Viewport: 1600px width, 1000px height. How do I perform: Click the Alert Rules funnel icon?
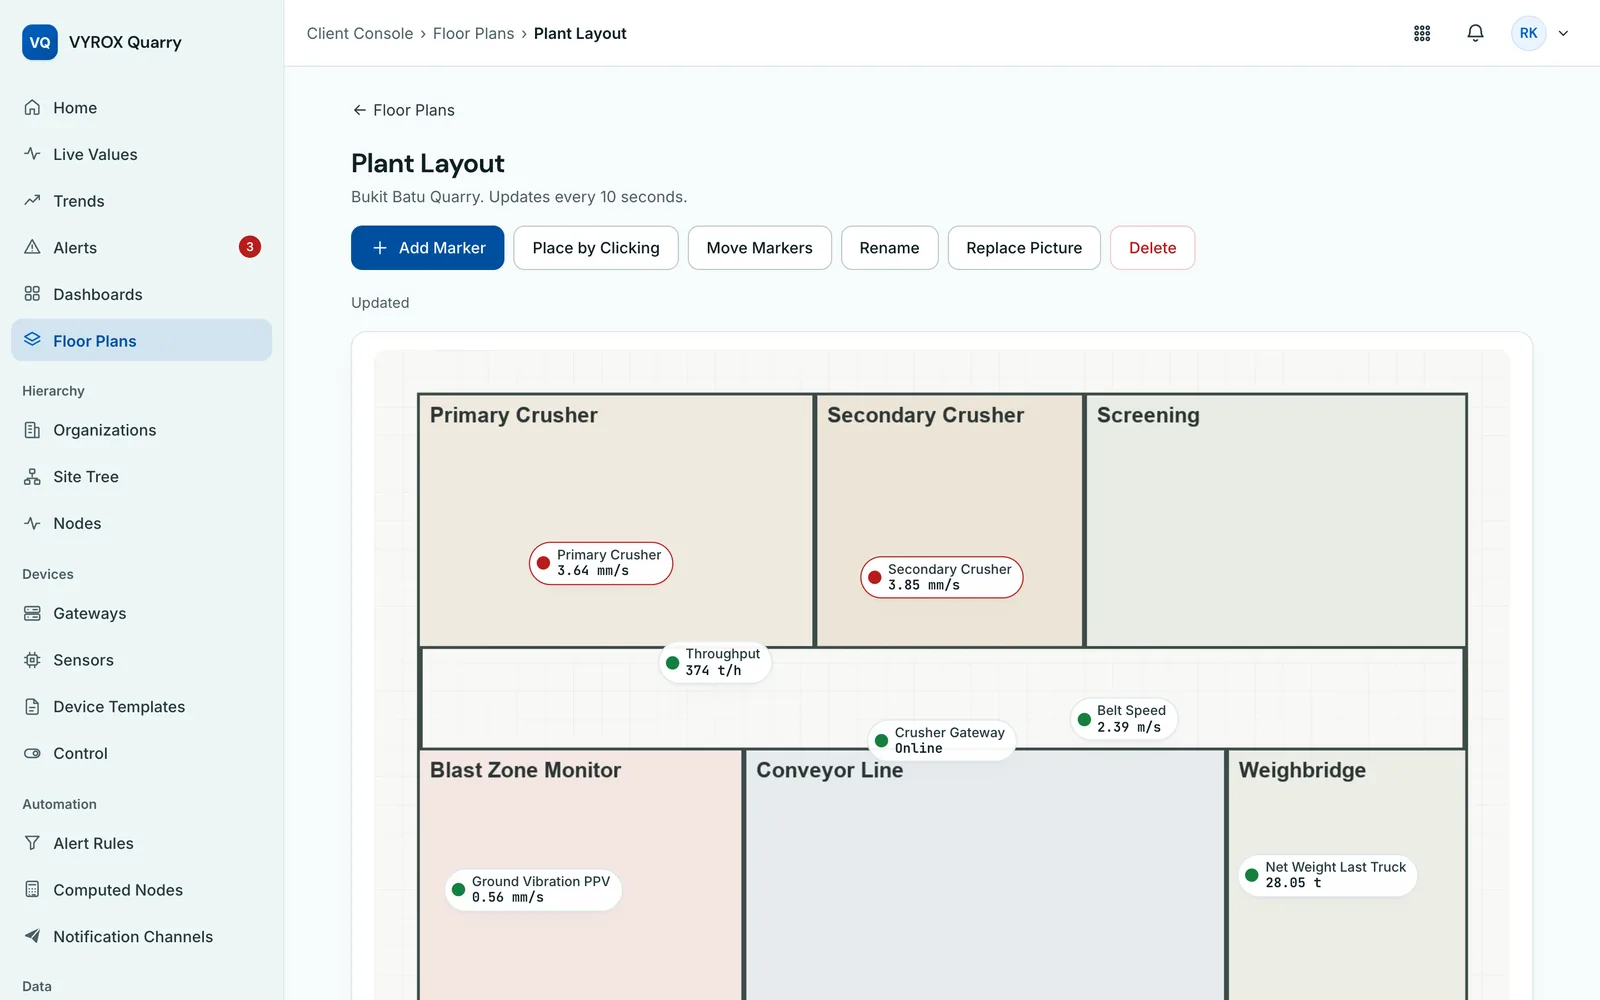pyautogui.click(x=32, y=843)
